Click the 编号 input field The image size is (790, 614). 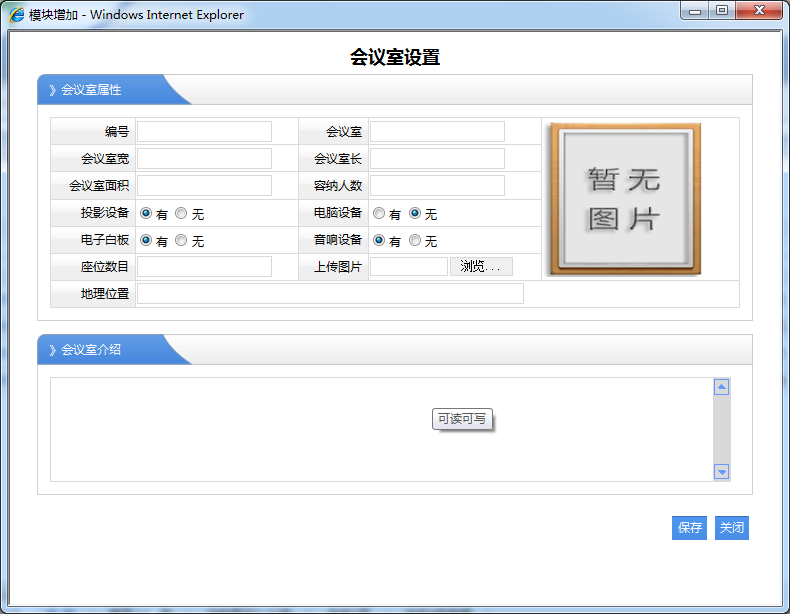pos(204,132)
